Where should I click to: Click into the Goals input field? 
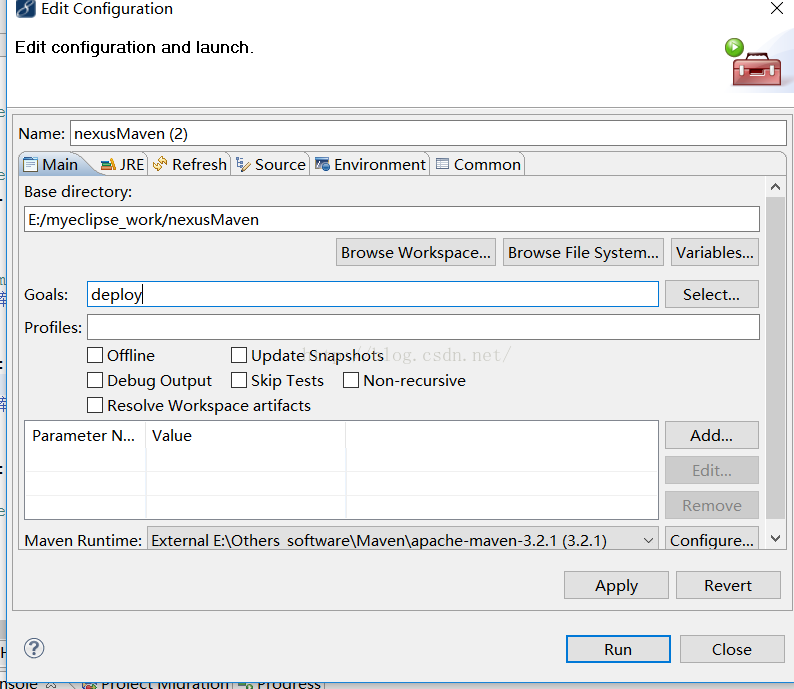pos(373,294)
